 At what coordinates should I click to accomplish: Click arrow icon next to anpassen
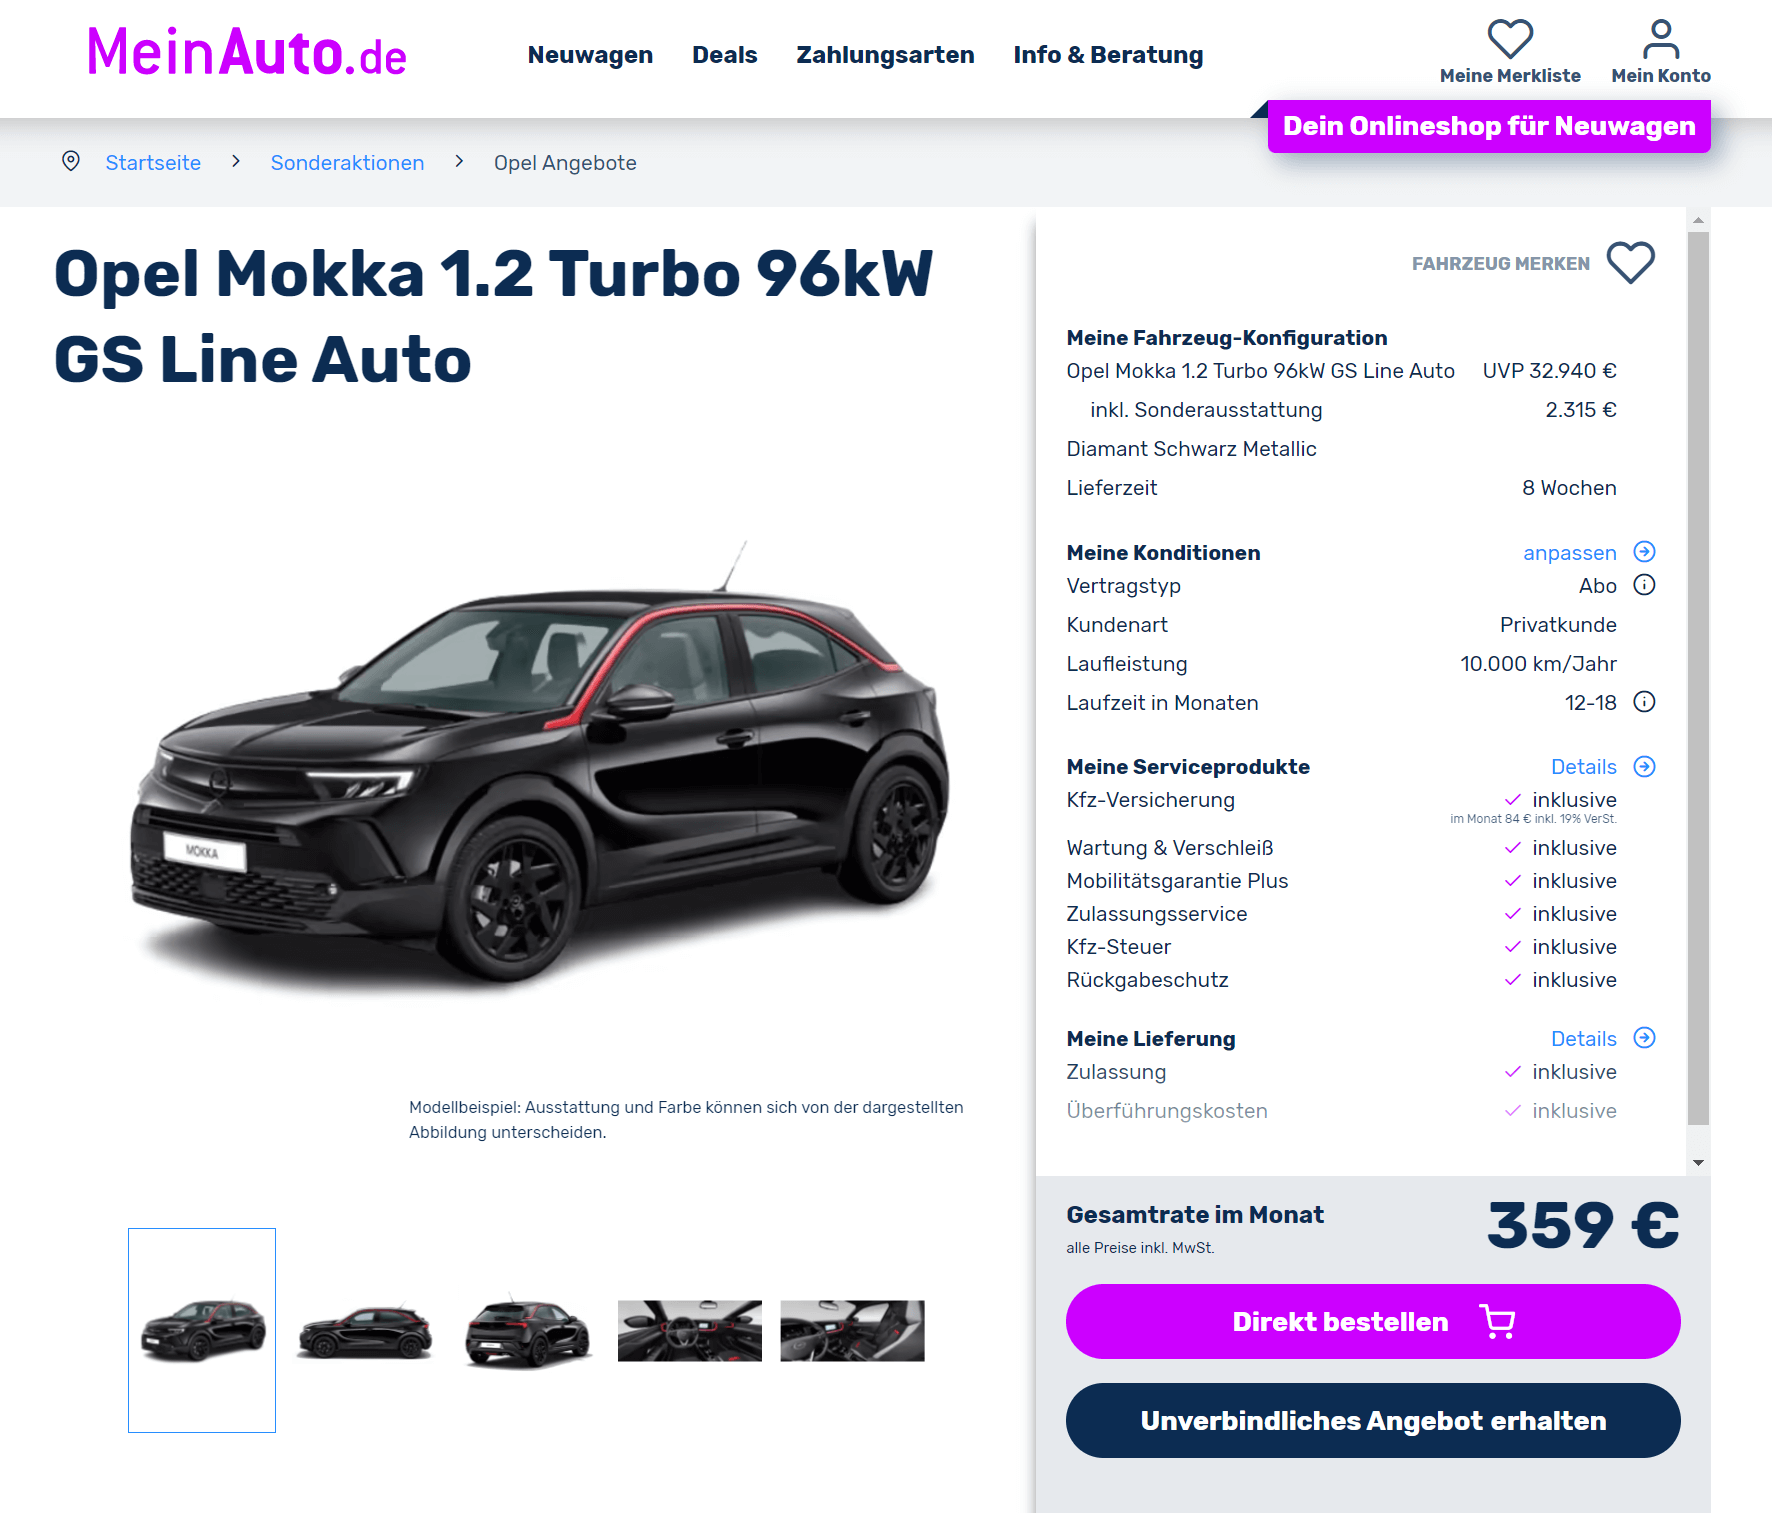pos(1644,552)
